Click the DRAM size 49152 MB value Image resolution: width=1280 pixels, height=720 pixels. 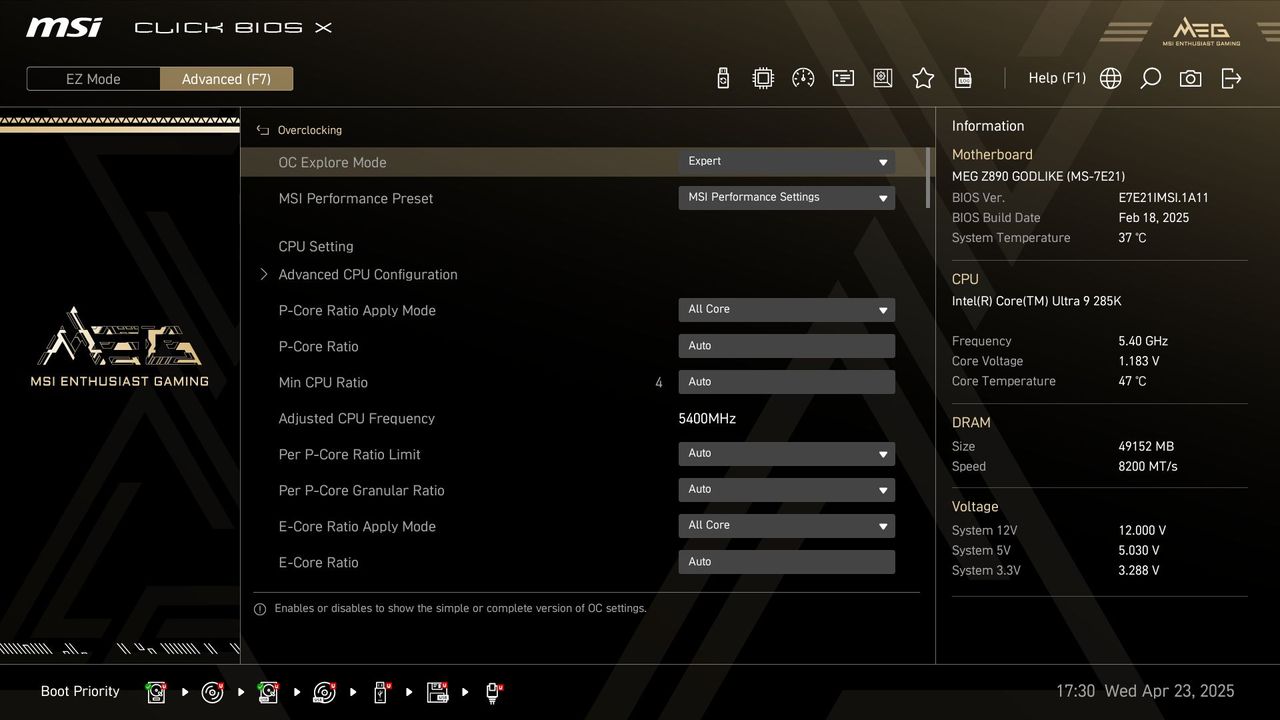click(x=1146, y=446)
